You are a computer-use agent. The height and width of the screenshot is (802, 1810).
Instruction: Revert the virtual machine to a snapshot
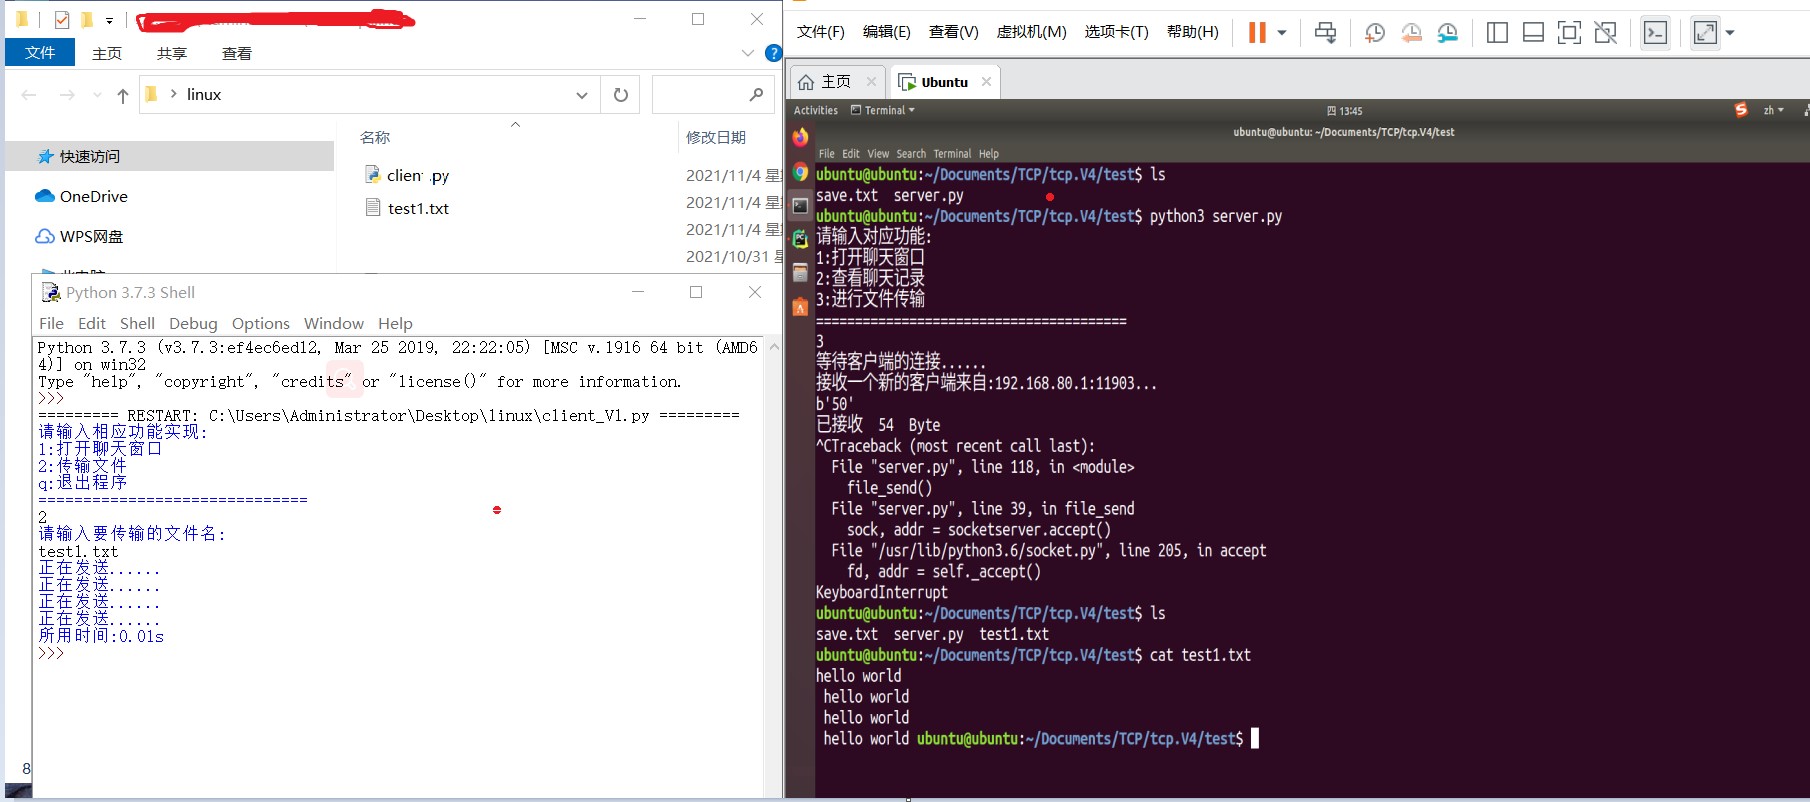click(1411, 32)
